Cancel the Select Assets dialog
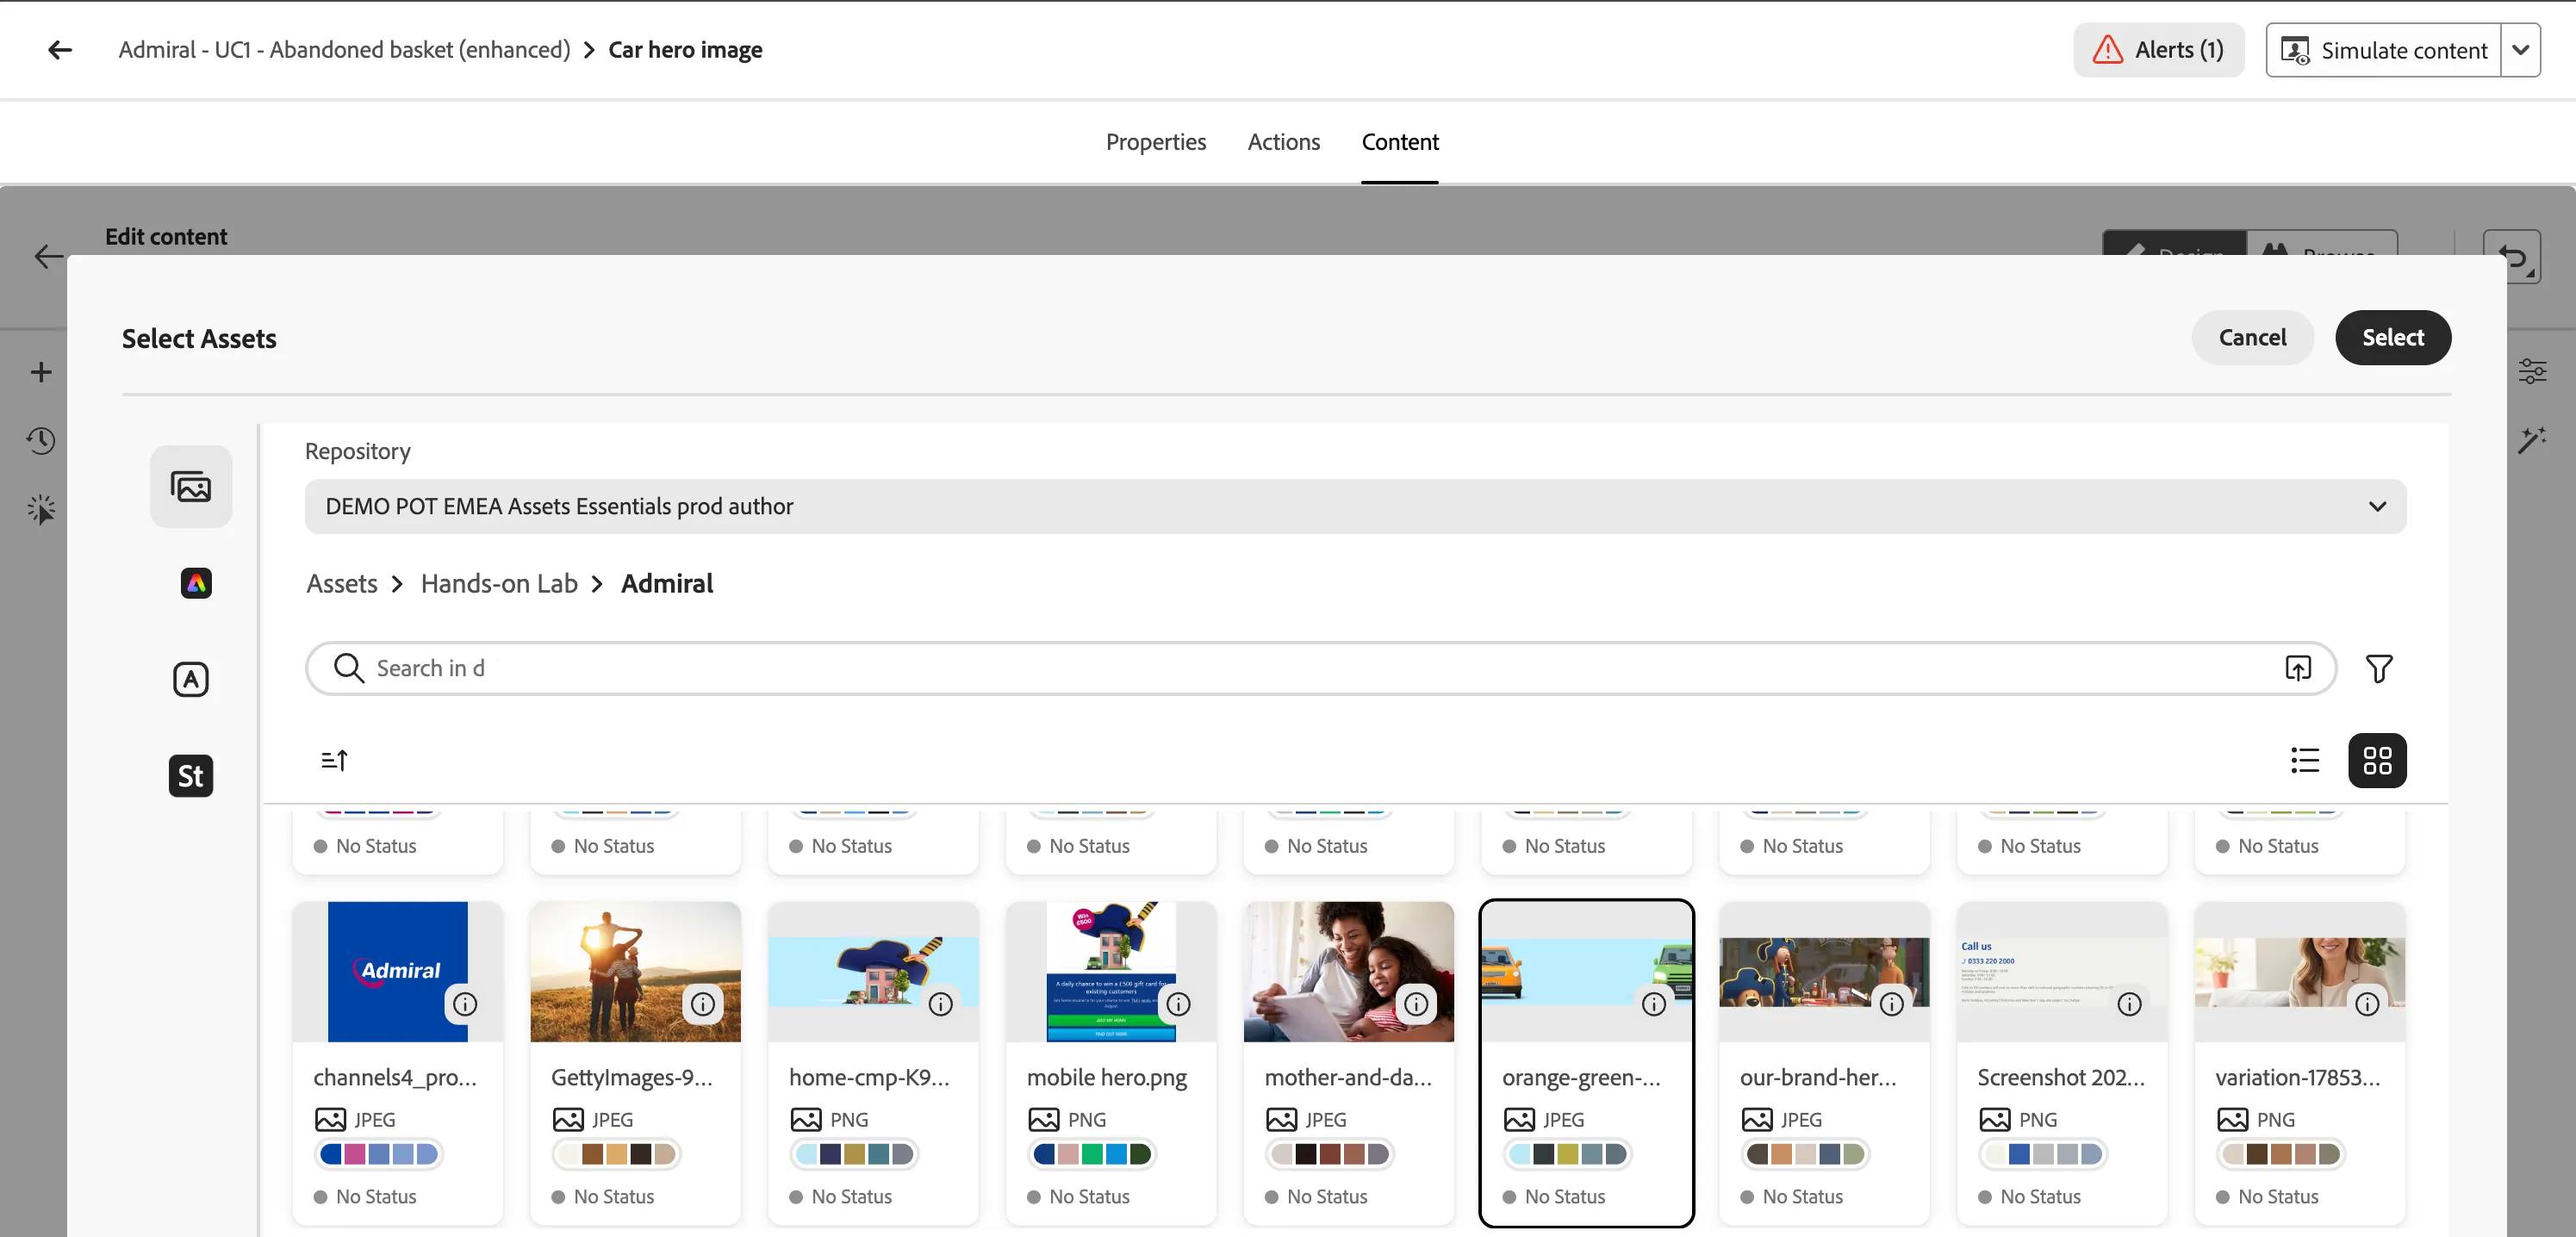 point(2252,338)
